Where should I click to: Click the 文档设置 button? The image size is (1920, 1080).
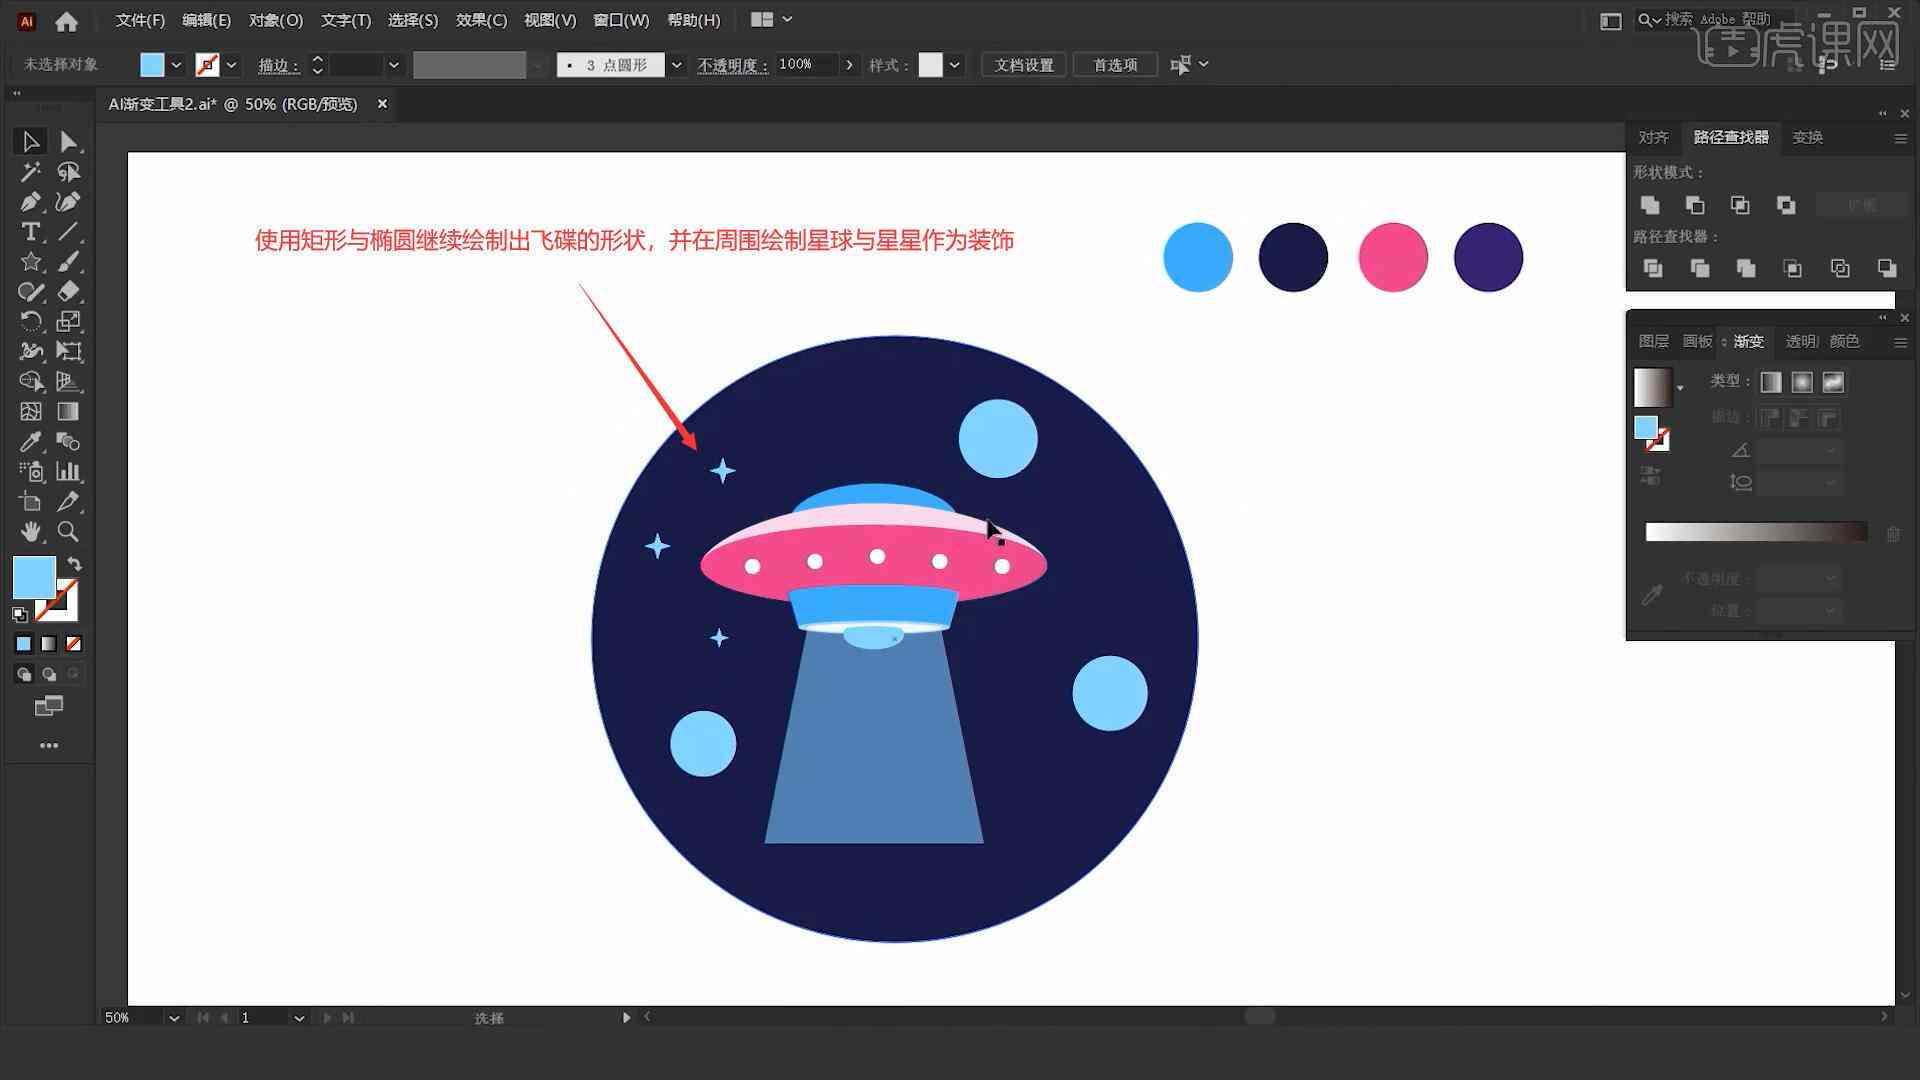tap(1027, 63)
